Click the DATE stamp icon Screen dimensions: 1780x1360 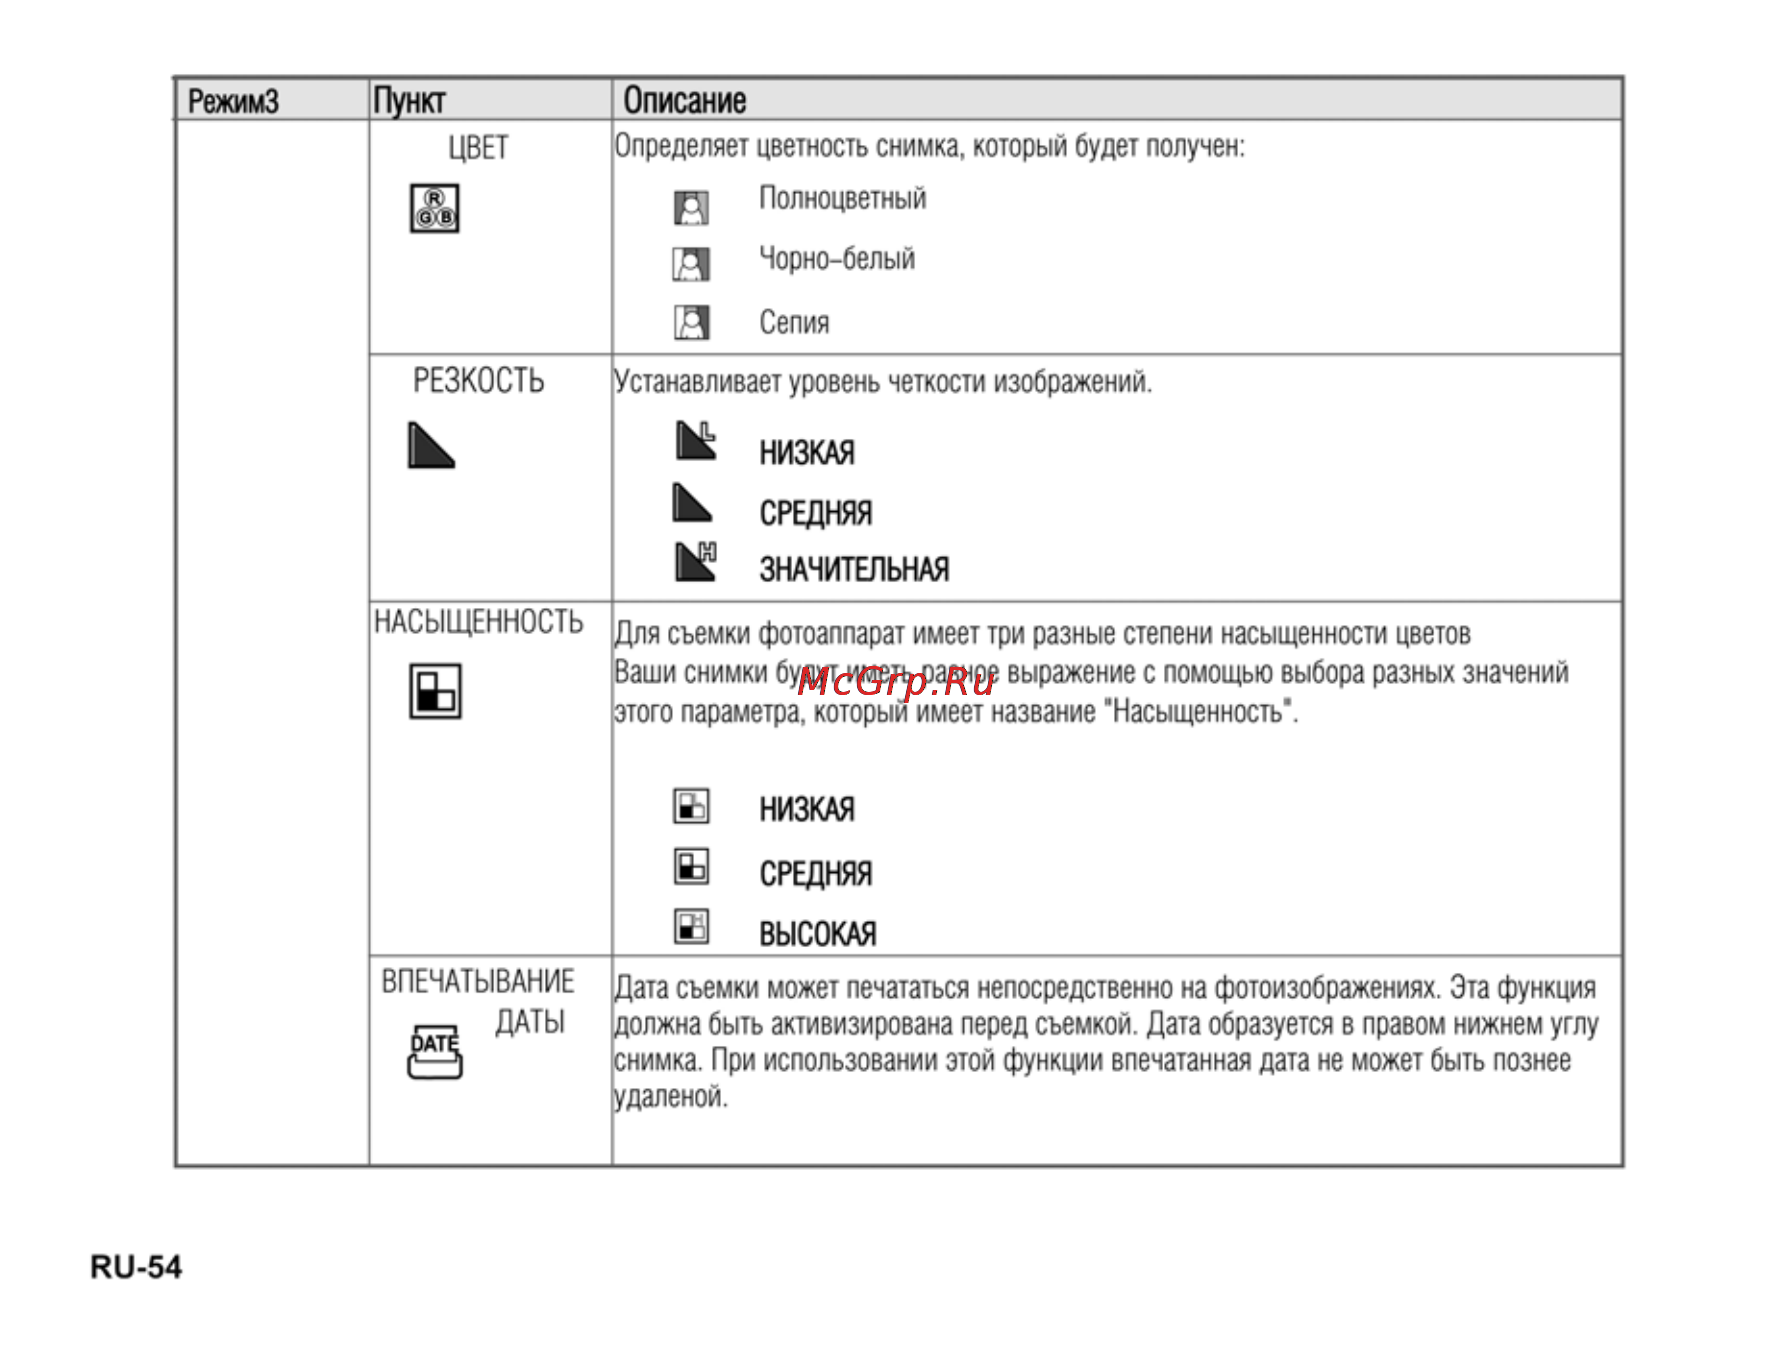pyautogui.click(x=435, y=1052)
